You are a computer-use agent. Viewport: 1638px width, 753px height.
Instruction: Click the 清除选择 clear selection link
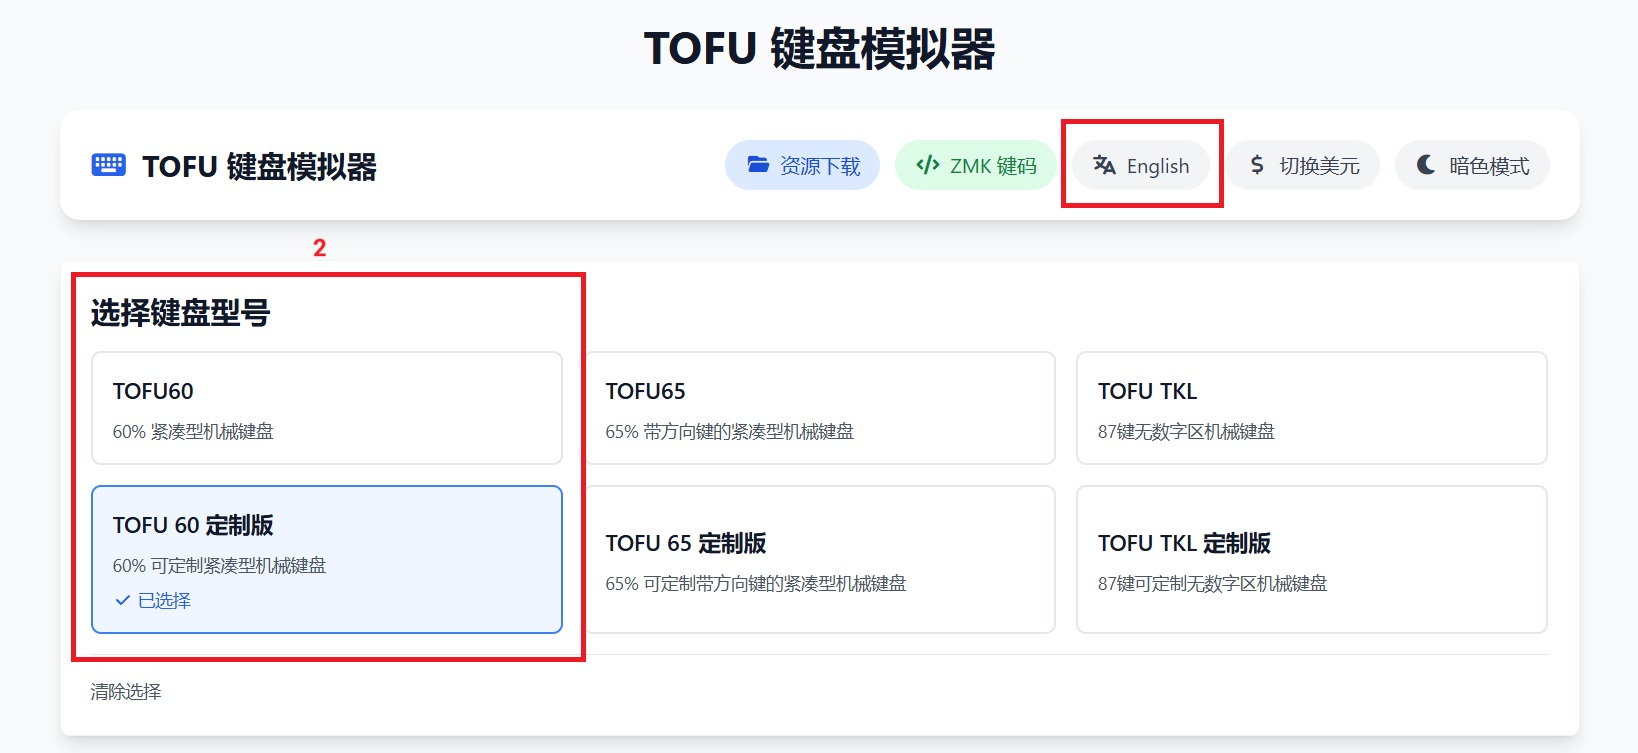pos(126,692)
